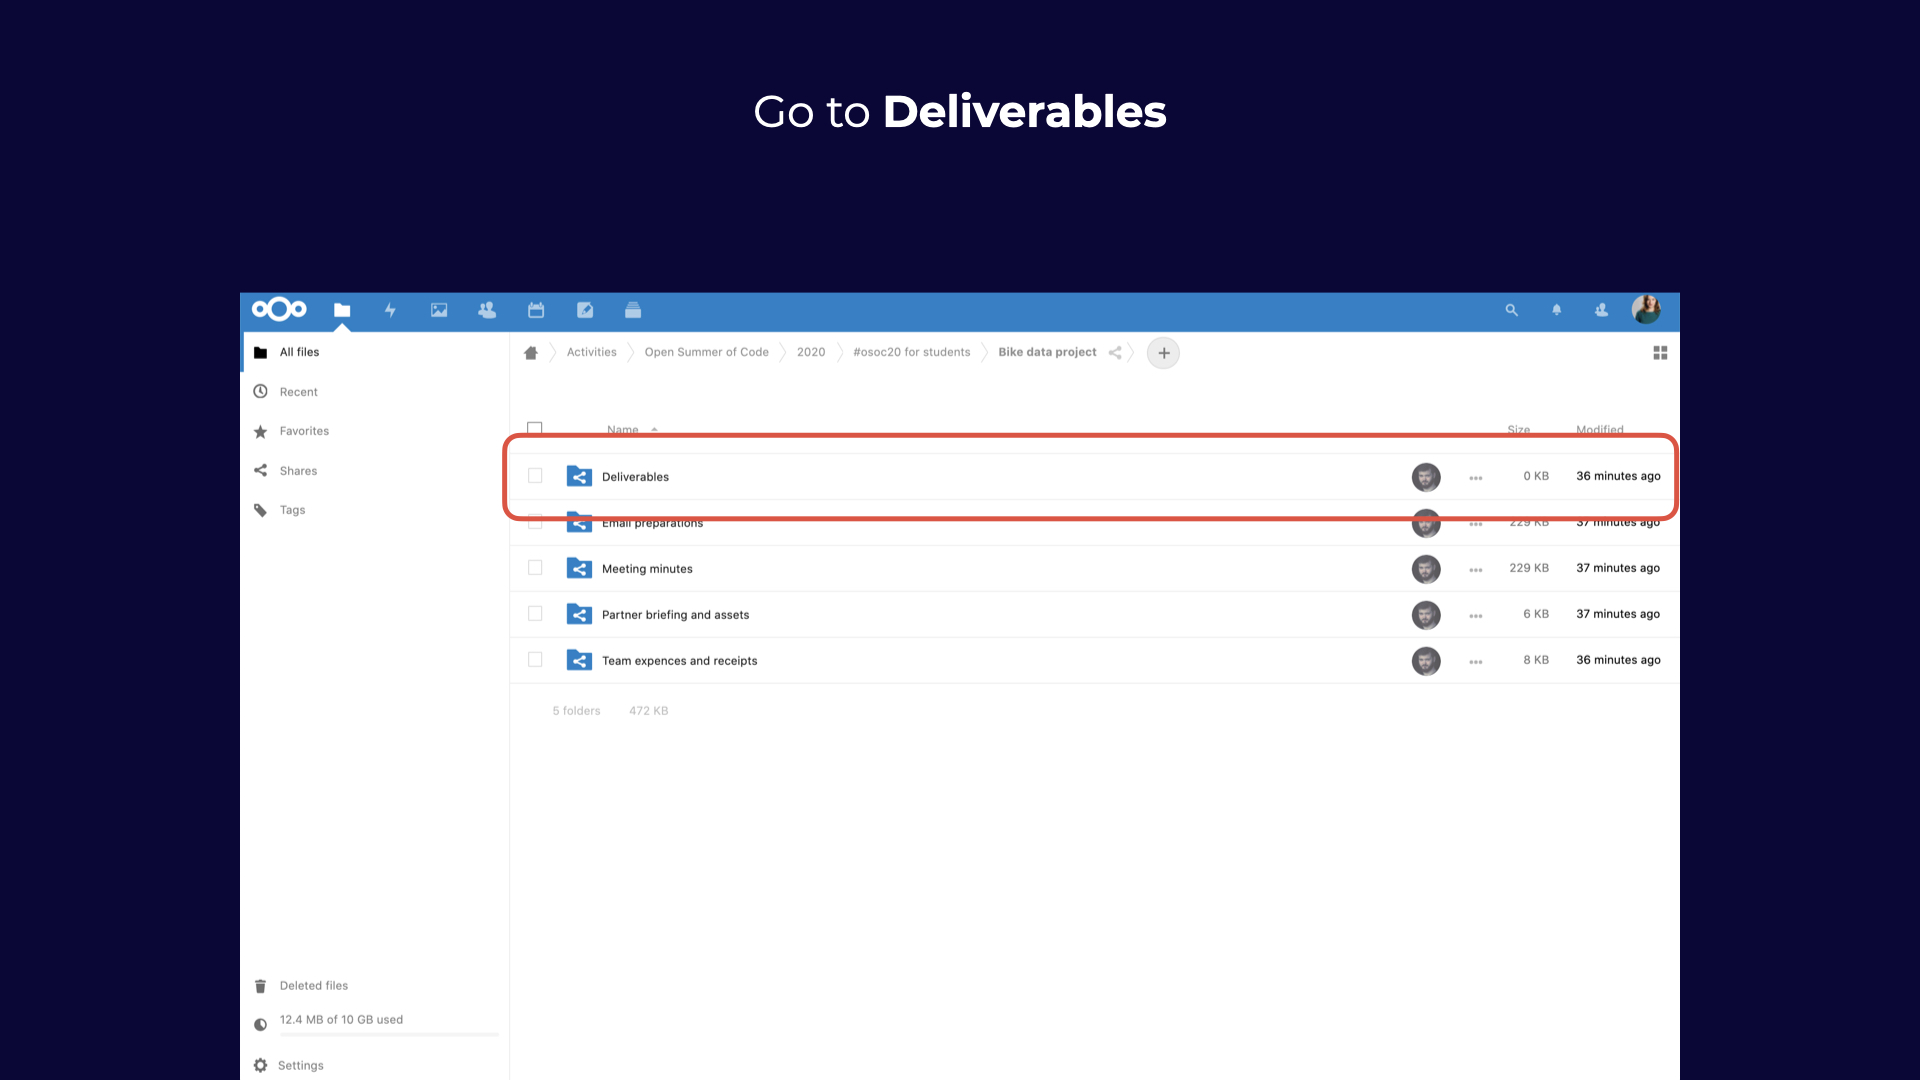The image size is (1920, 1080).
Task: Toggle checkbox next to Partner briefing folder
Action: pyautogui.click(x=535, y=613)
